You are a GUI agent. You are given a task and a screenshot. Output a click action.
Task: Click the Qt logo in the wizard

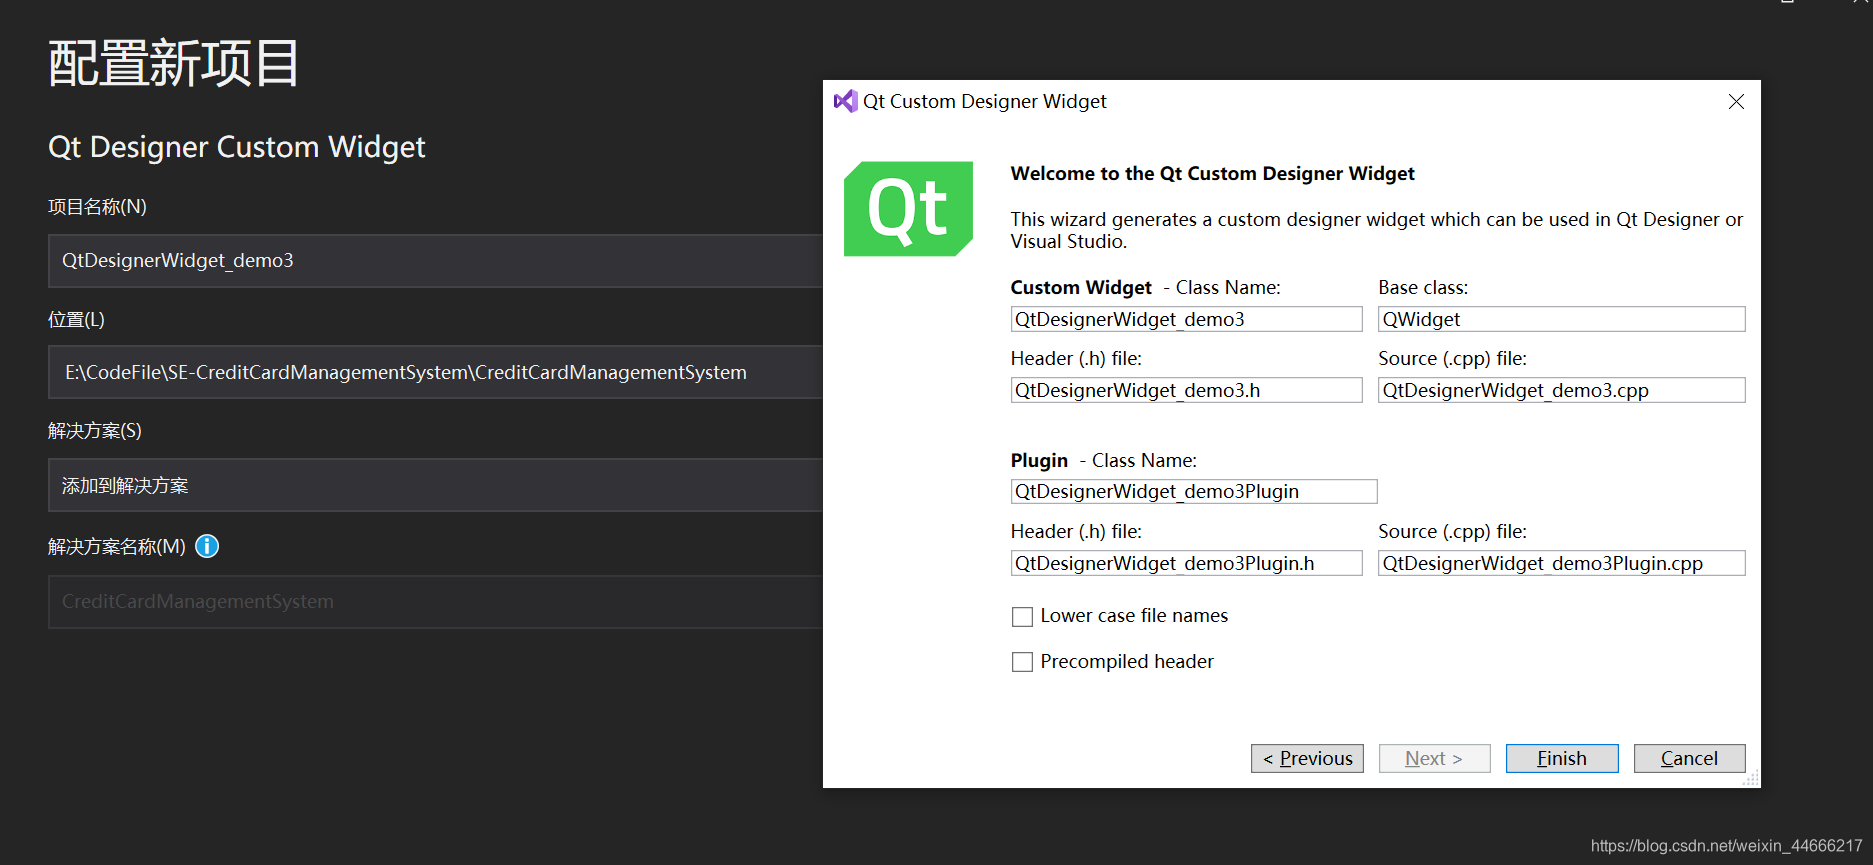coord(908,209)
